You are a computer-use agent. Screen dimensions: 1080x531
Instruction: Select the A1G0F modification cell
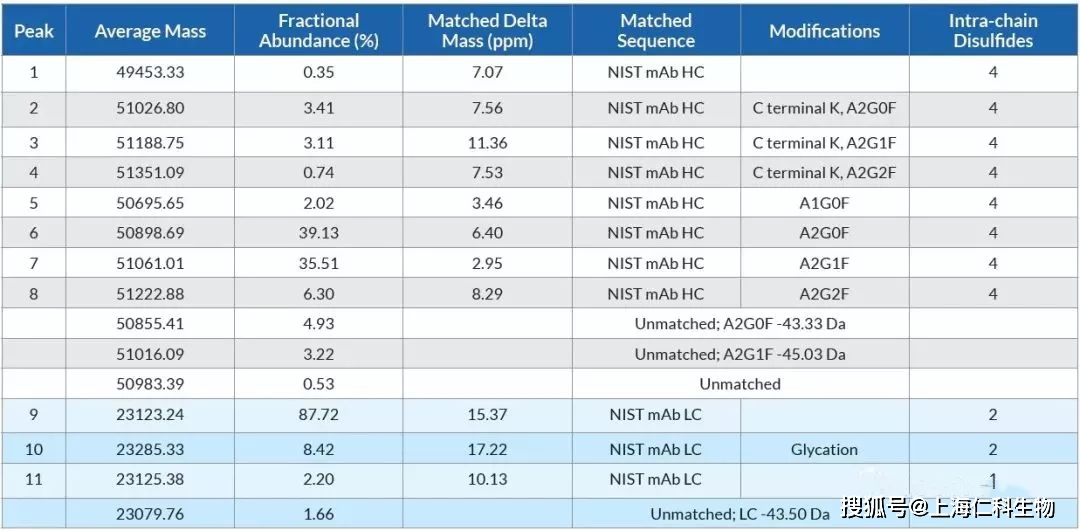[x=824, y=203]
